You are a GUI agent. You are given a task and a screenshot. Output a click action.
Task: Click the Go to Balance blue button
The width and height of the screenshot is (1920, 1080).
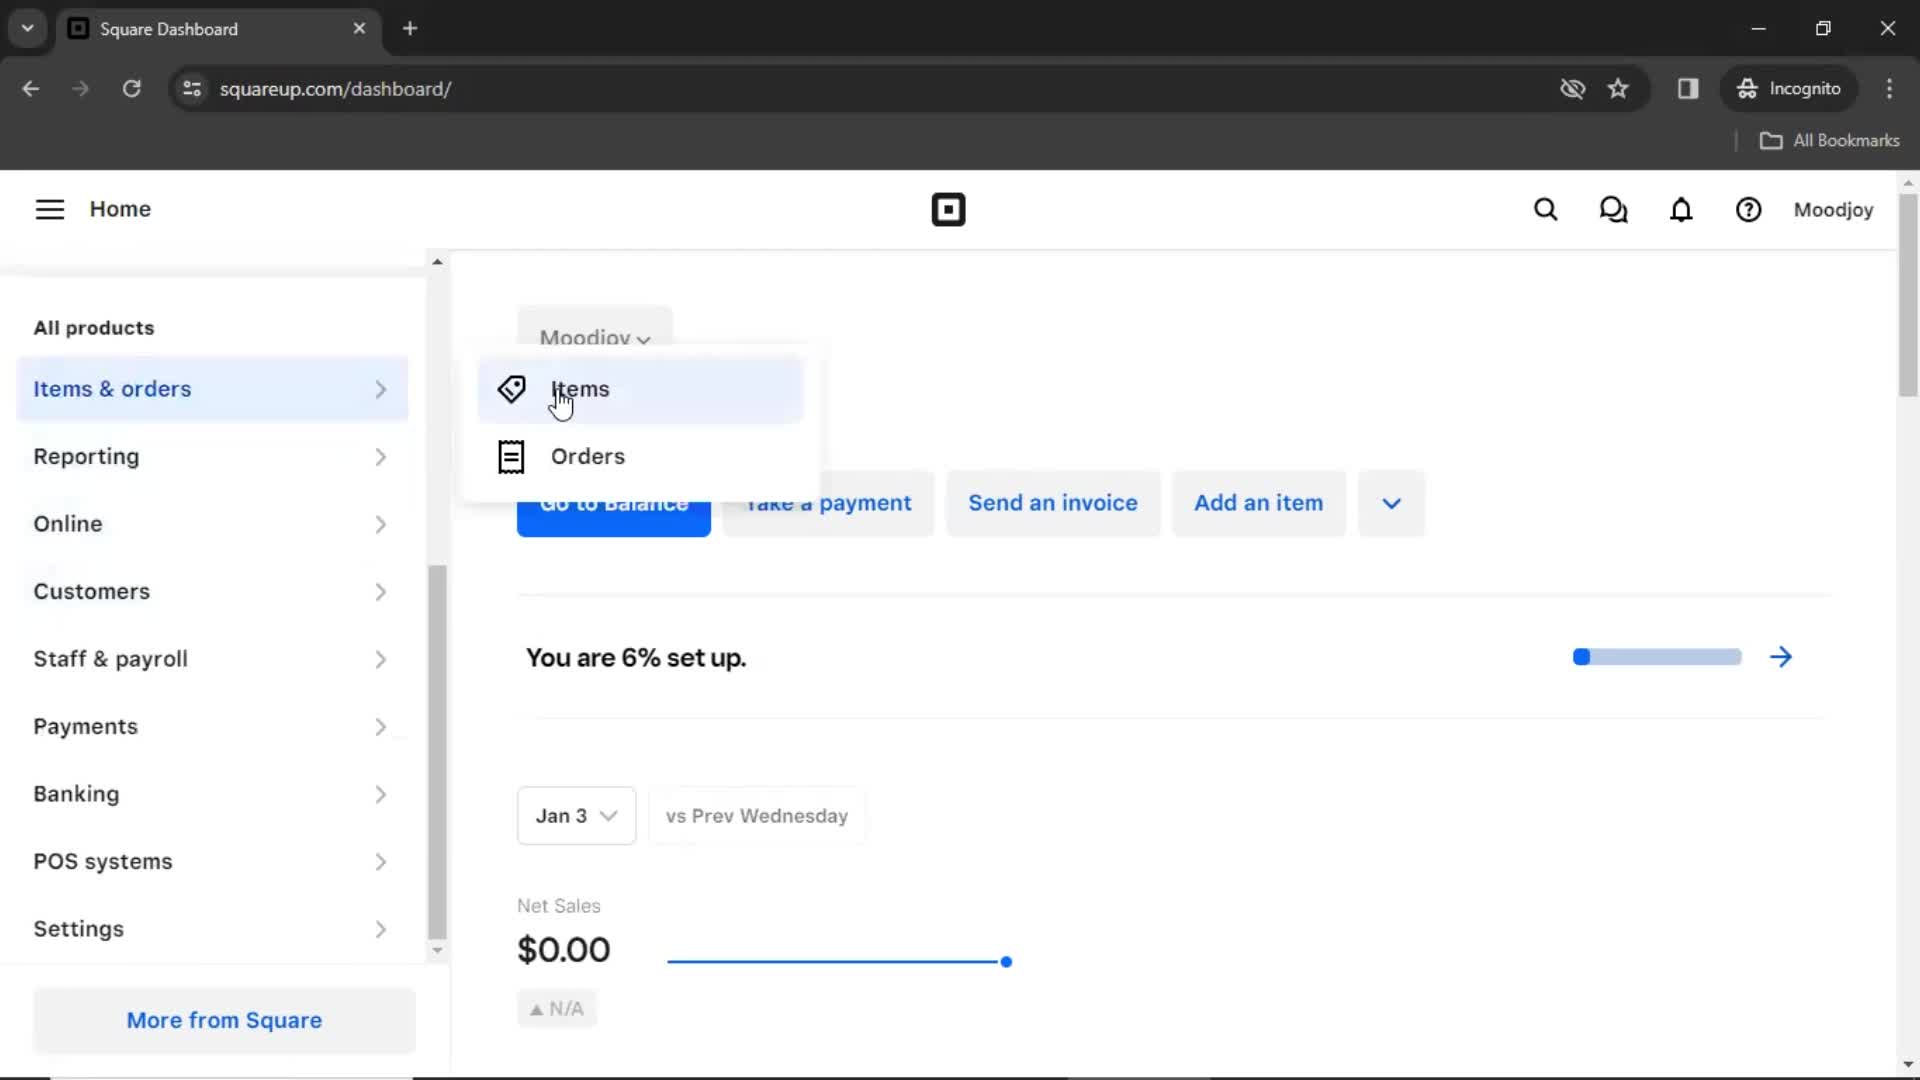(x=615, y=502)
